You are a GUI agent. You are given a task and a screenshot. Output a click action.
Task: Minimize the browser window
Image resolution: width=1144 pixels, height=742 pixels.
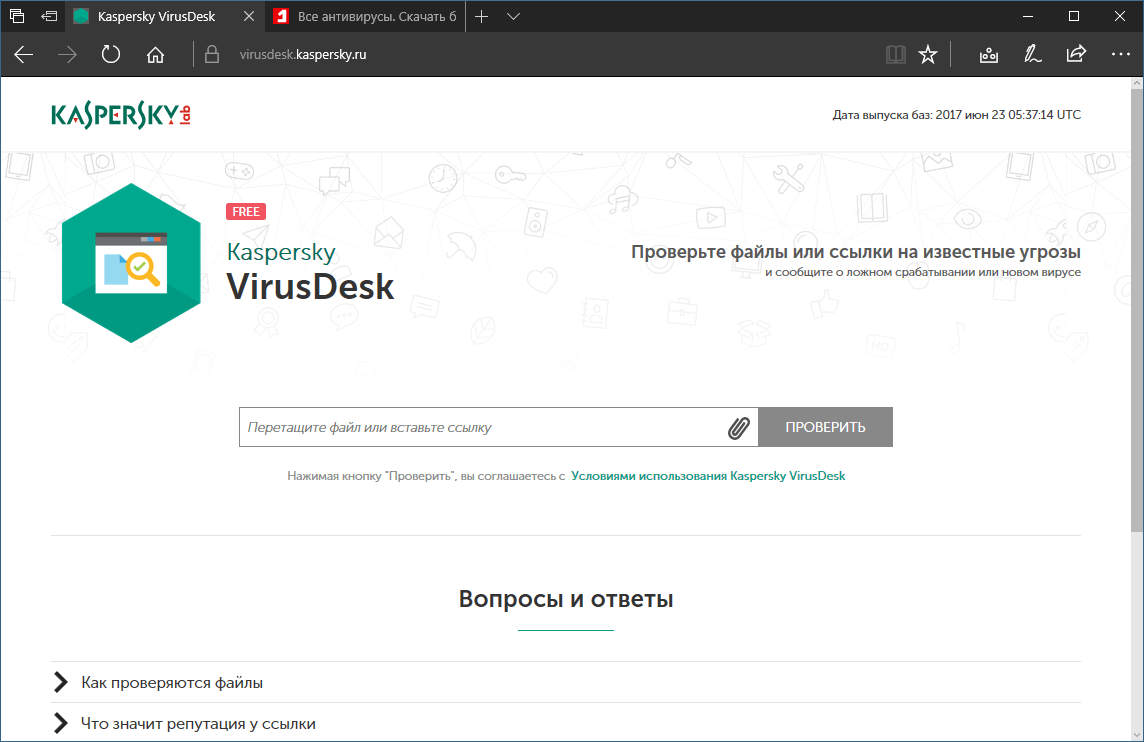1028,16
